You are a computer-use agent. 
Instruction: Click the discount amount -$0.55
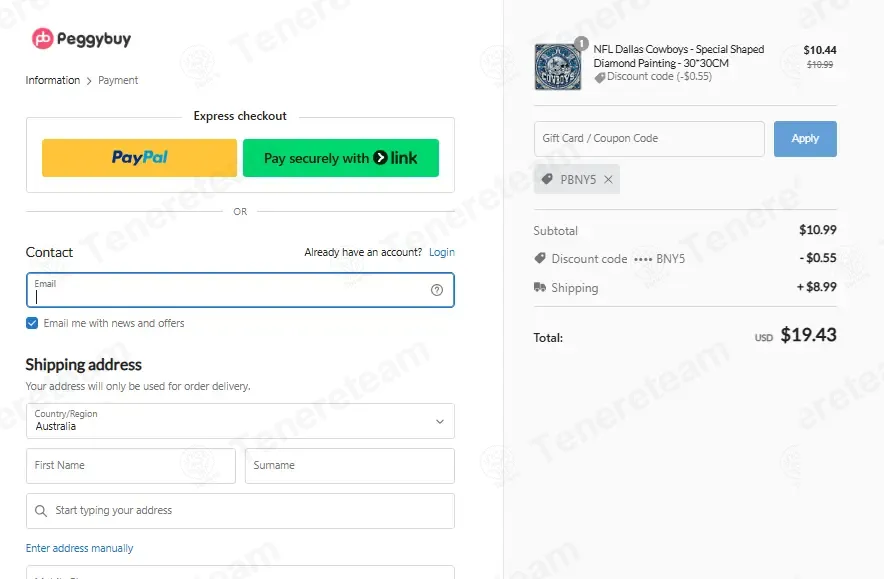[817, 258]
